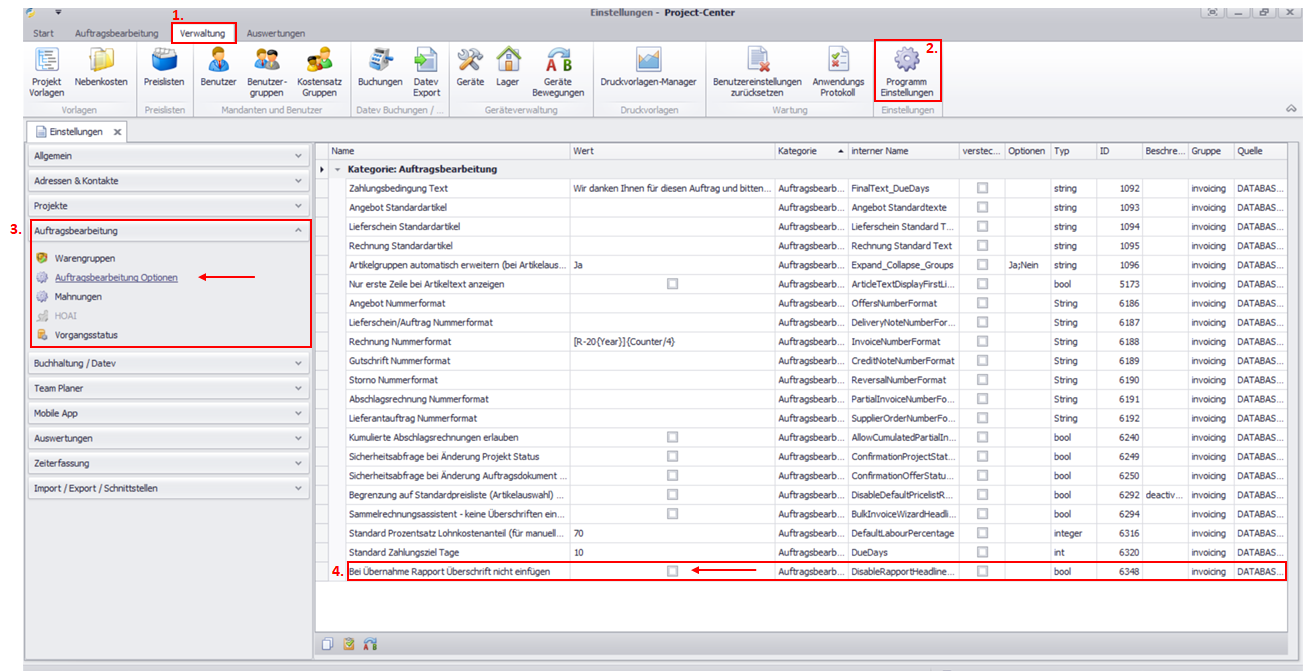Open Auftragsbearbeitung Optionen link
The height and width of the screenshot is (671, 1303).
tap(116, 277)
